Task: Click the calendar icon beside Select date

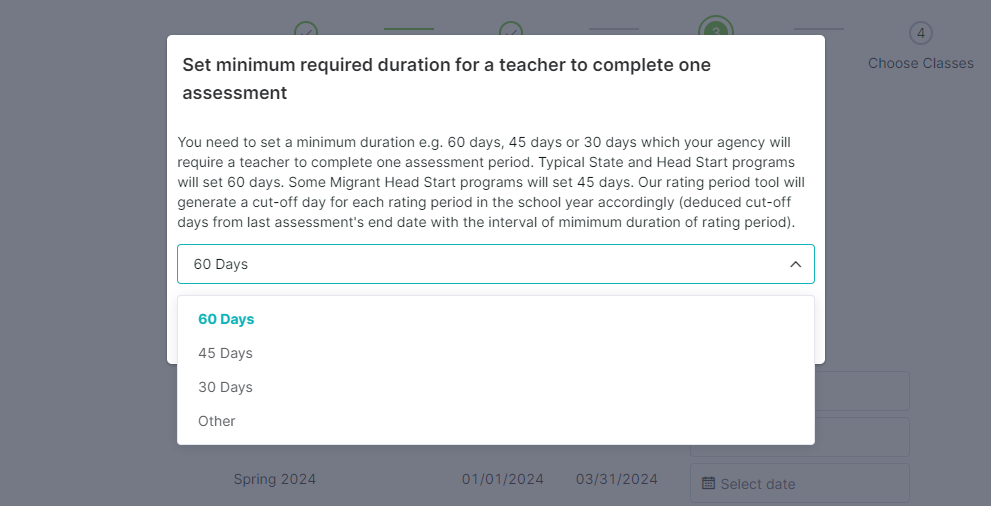Action: [x=708, y=484]
